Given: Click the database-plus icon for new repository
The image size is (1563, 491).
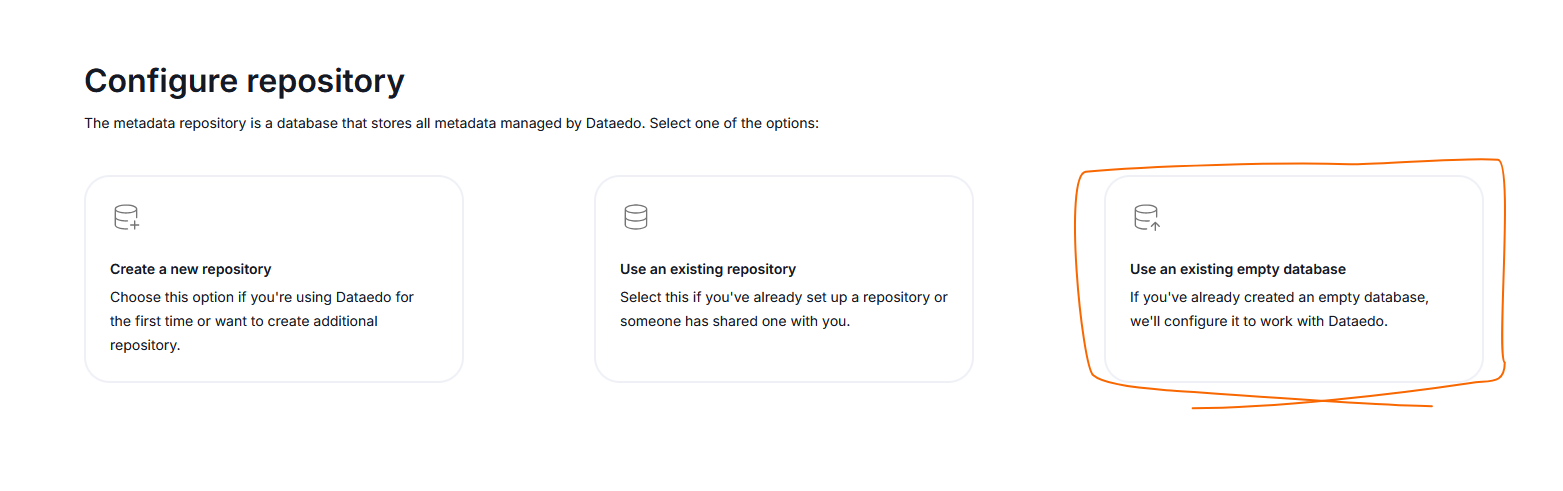Looking at the screenshot, I should (127, 217).
